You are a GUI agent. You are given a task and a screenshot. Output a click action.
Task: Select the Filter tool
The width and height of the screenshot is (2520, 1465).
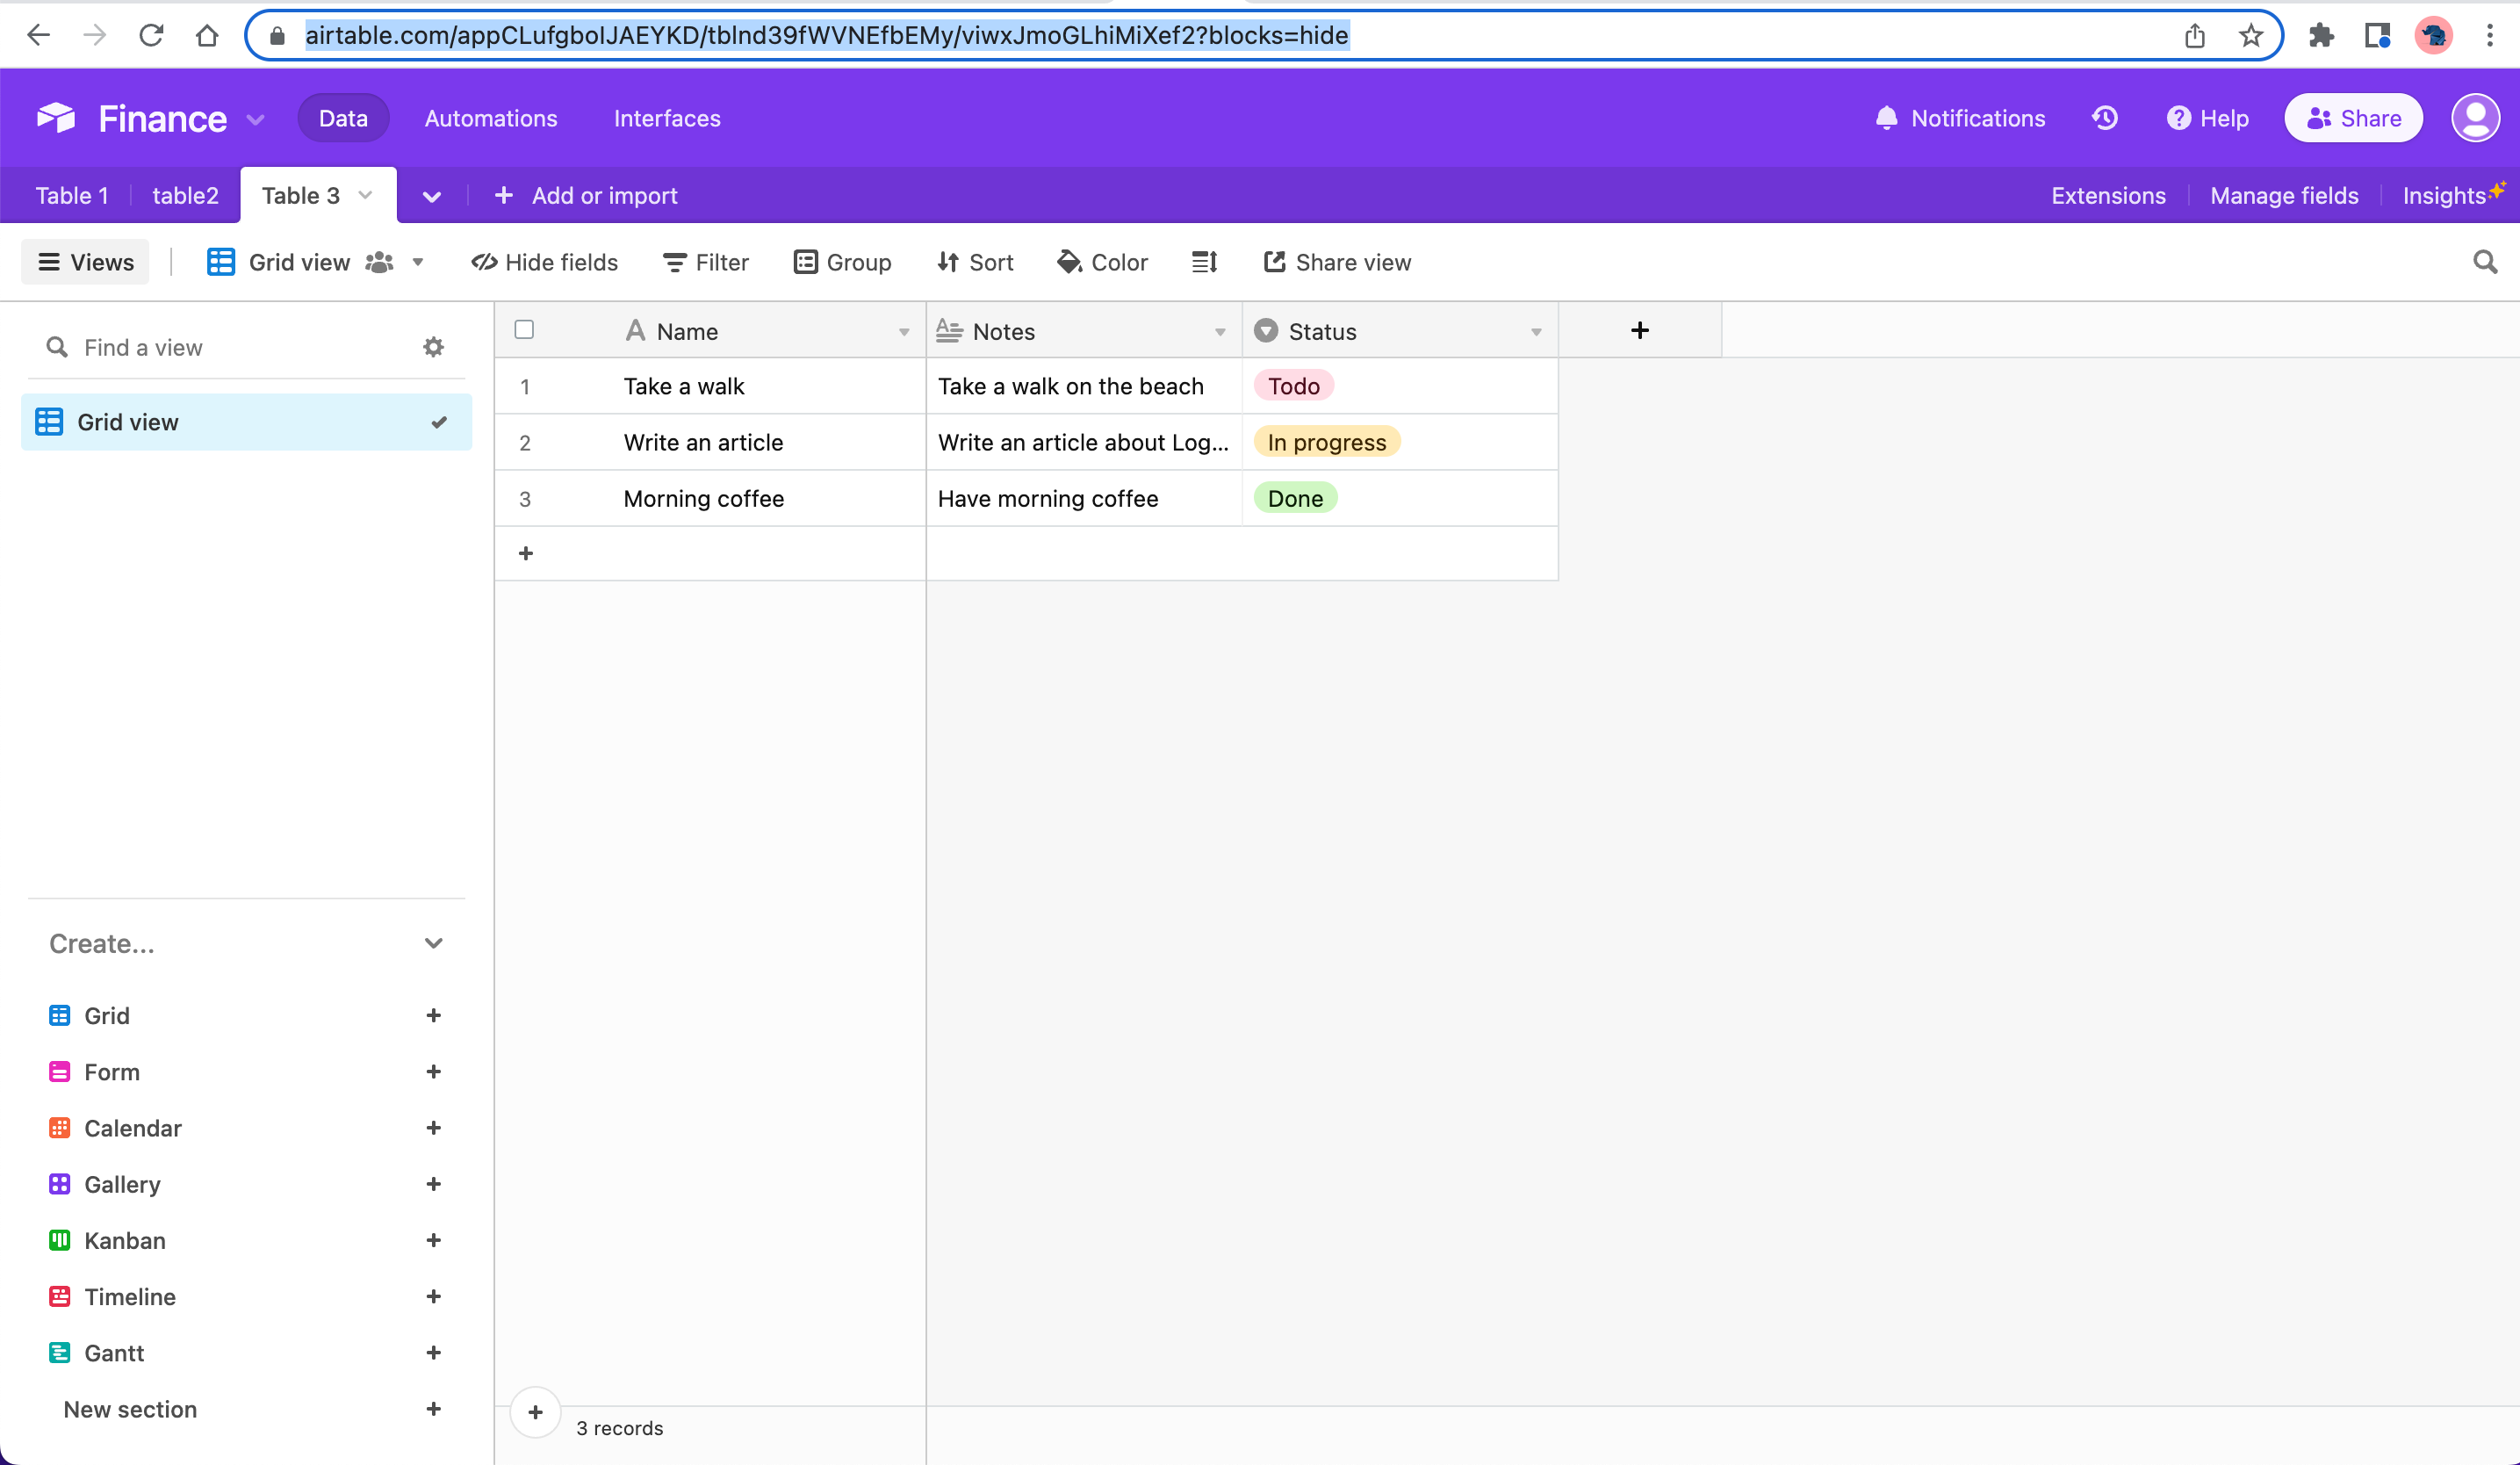tap(706, 262)
